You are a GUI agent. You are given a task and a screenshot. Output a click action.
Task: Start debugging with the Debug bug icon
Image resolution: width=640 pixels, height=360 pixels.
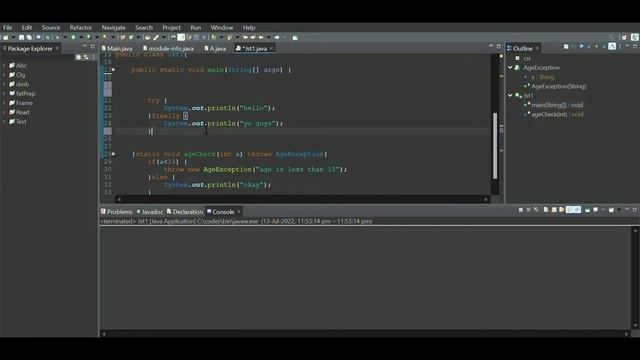[x=57, y=37]
